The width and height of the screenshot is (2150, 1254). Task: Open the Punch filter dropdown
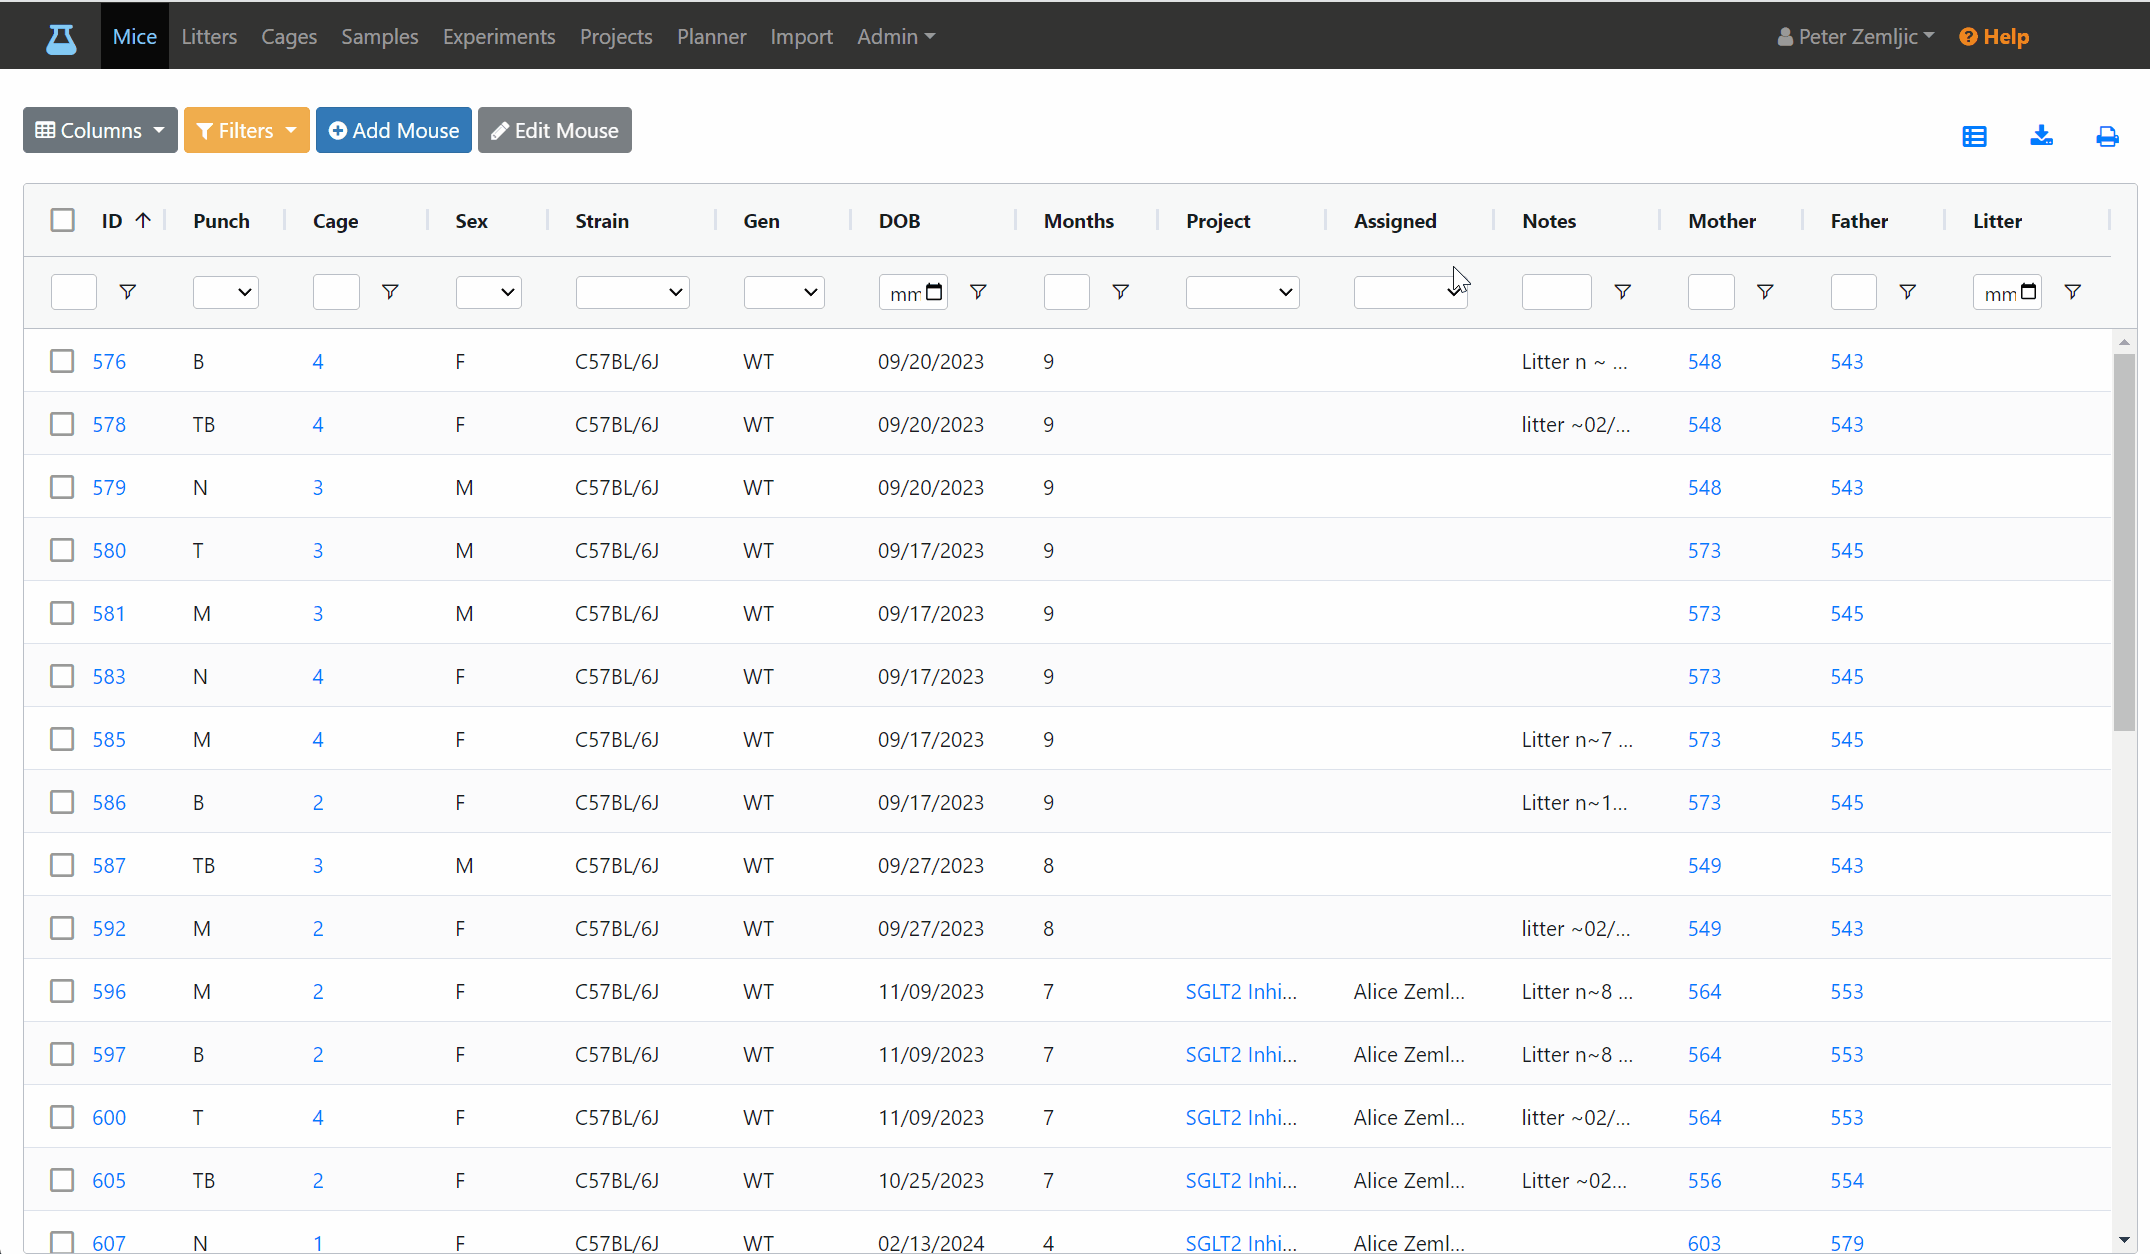click(x=225, y=292)
